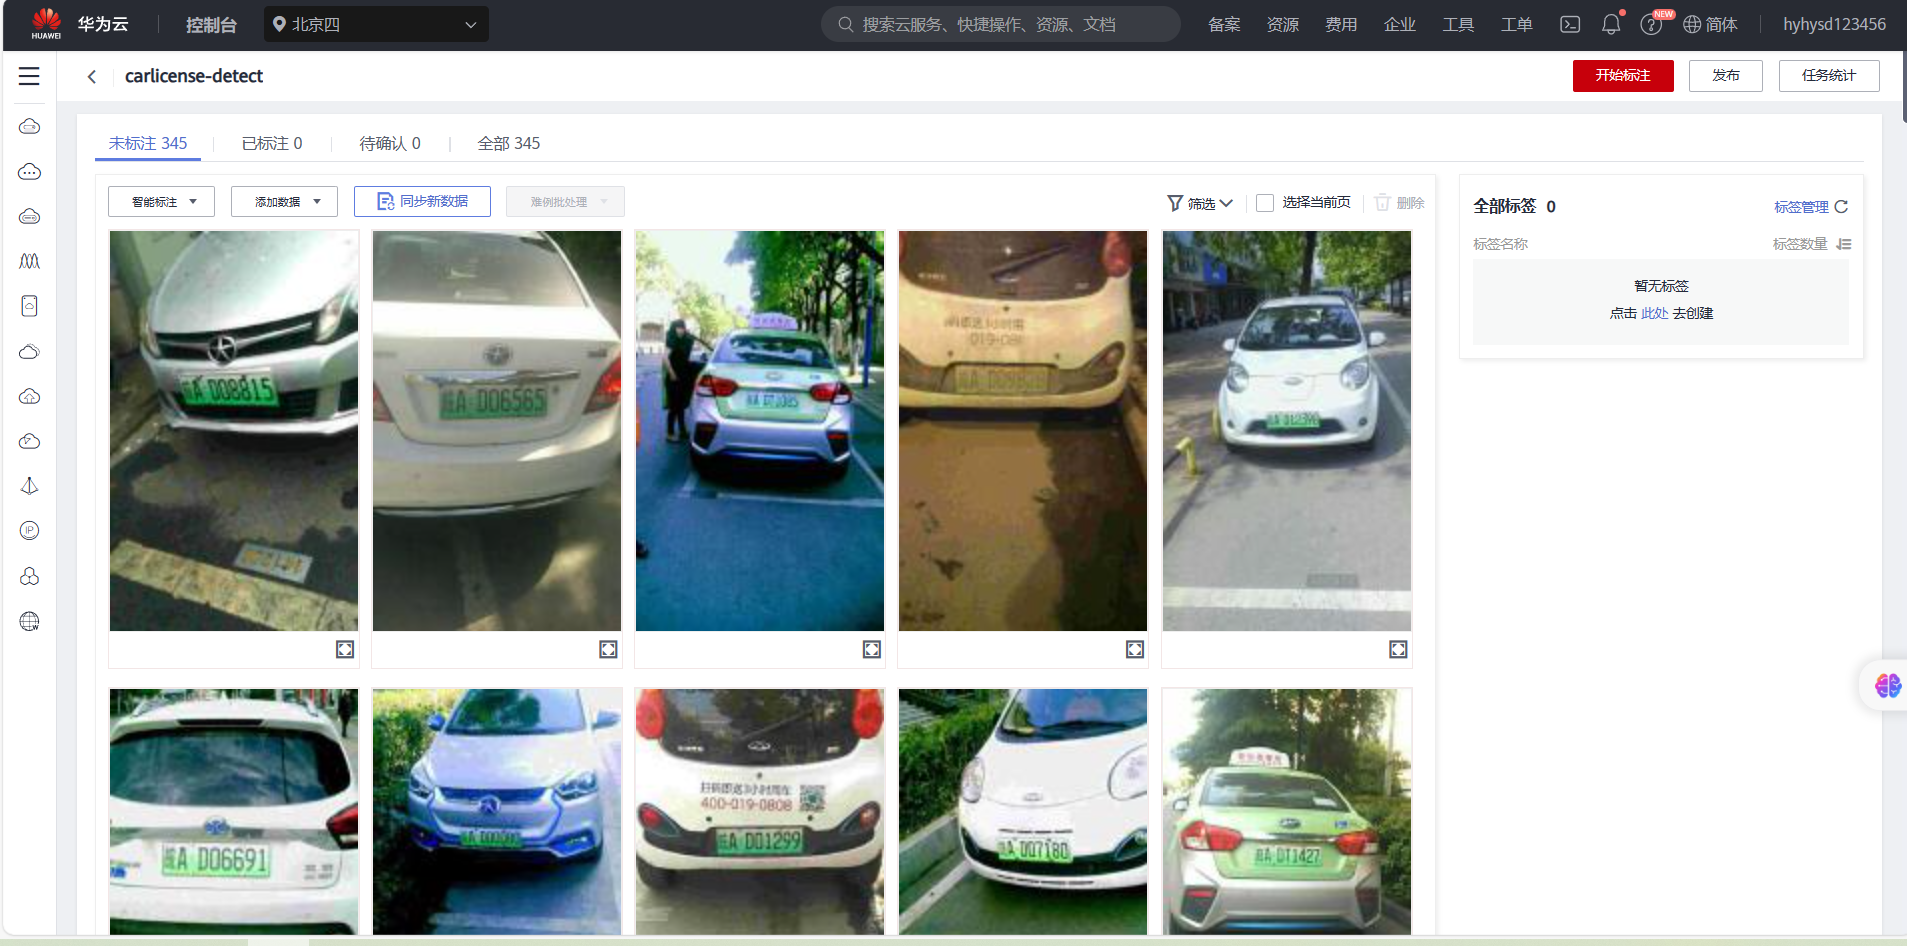The height and width of the screenshot is (946, 1907).
Task: Open the cloud upload arrow sidebar icon
Action: point(30,397)
